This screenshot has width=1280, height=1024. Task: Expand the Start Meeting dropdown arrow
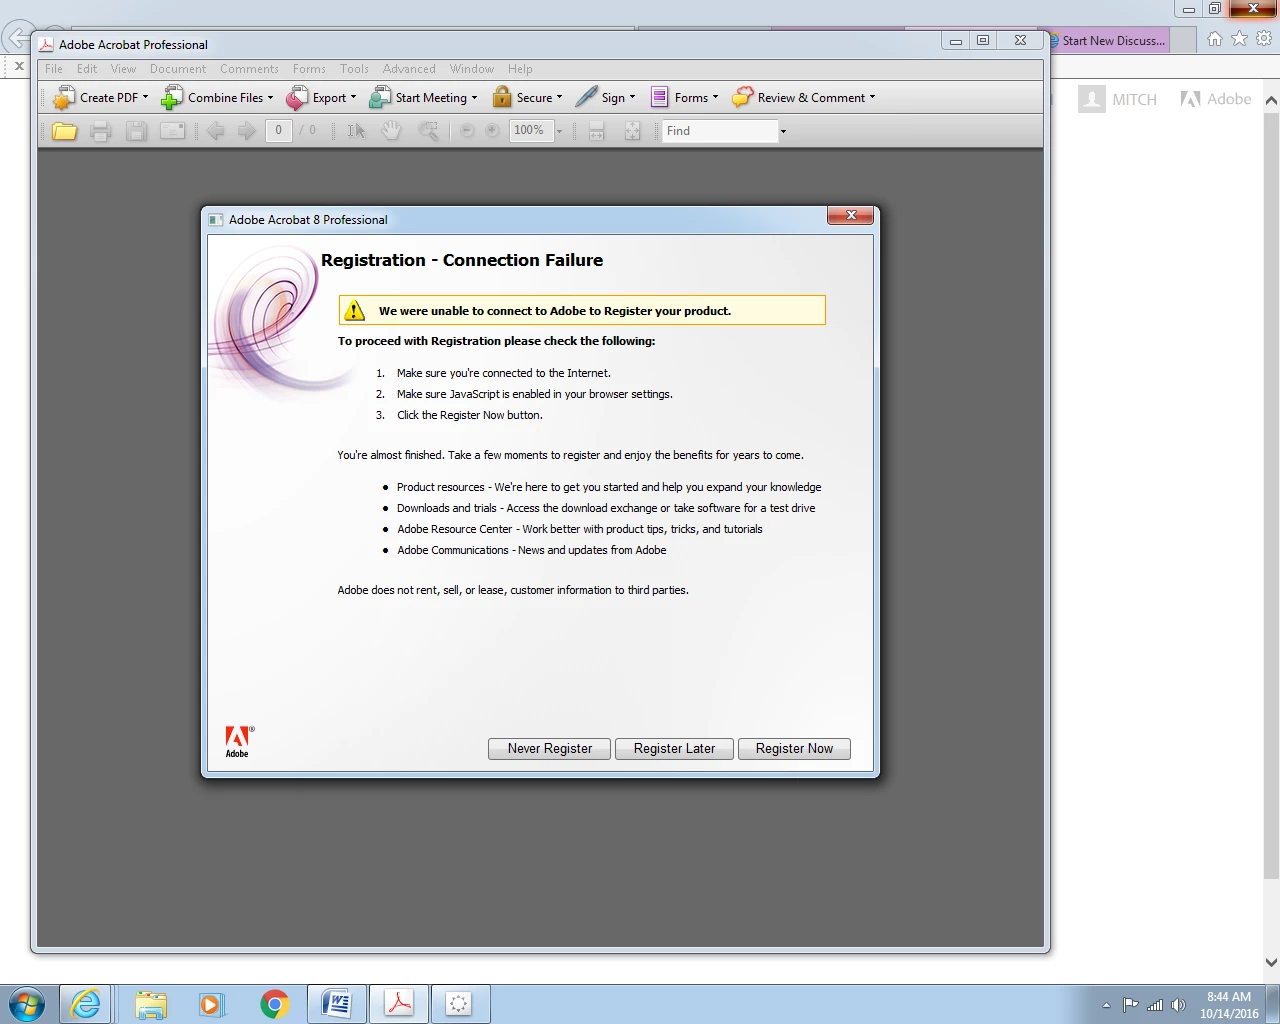(474, 97)
